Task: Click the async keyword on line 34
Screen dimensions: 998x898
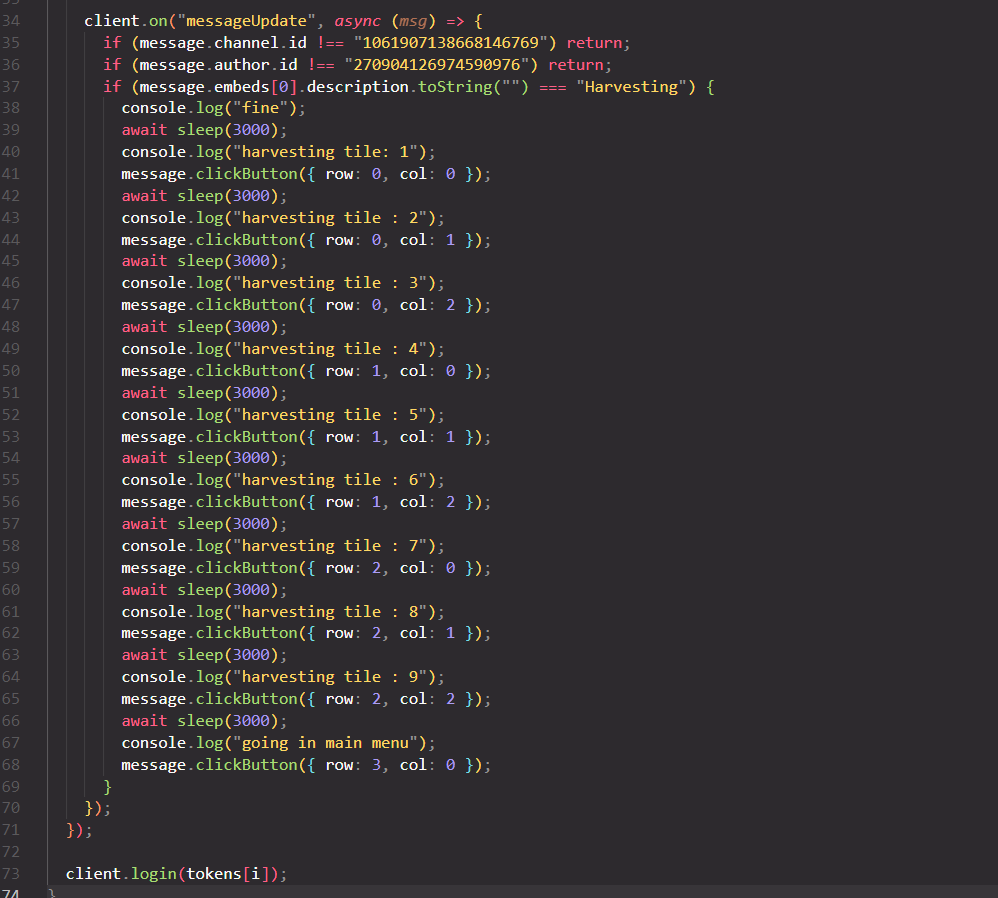Action: [x=358, y=21]
